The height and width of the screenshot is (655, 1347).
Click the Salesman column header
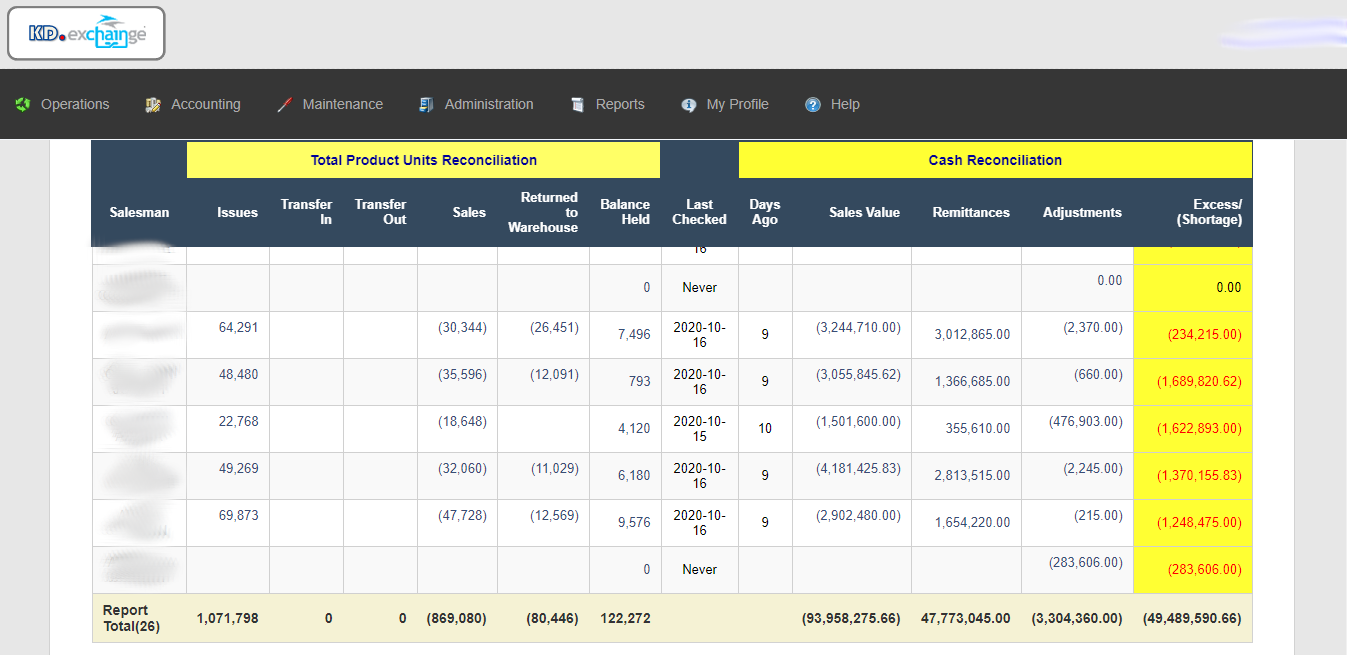139,212
